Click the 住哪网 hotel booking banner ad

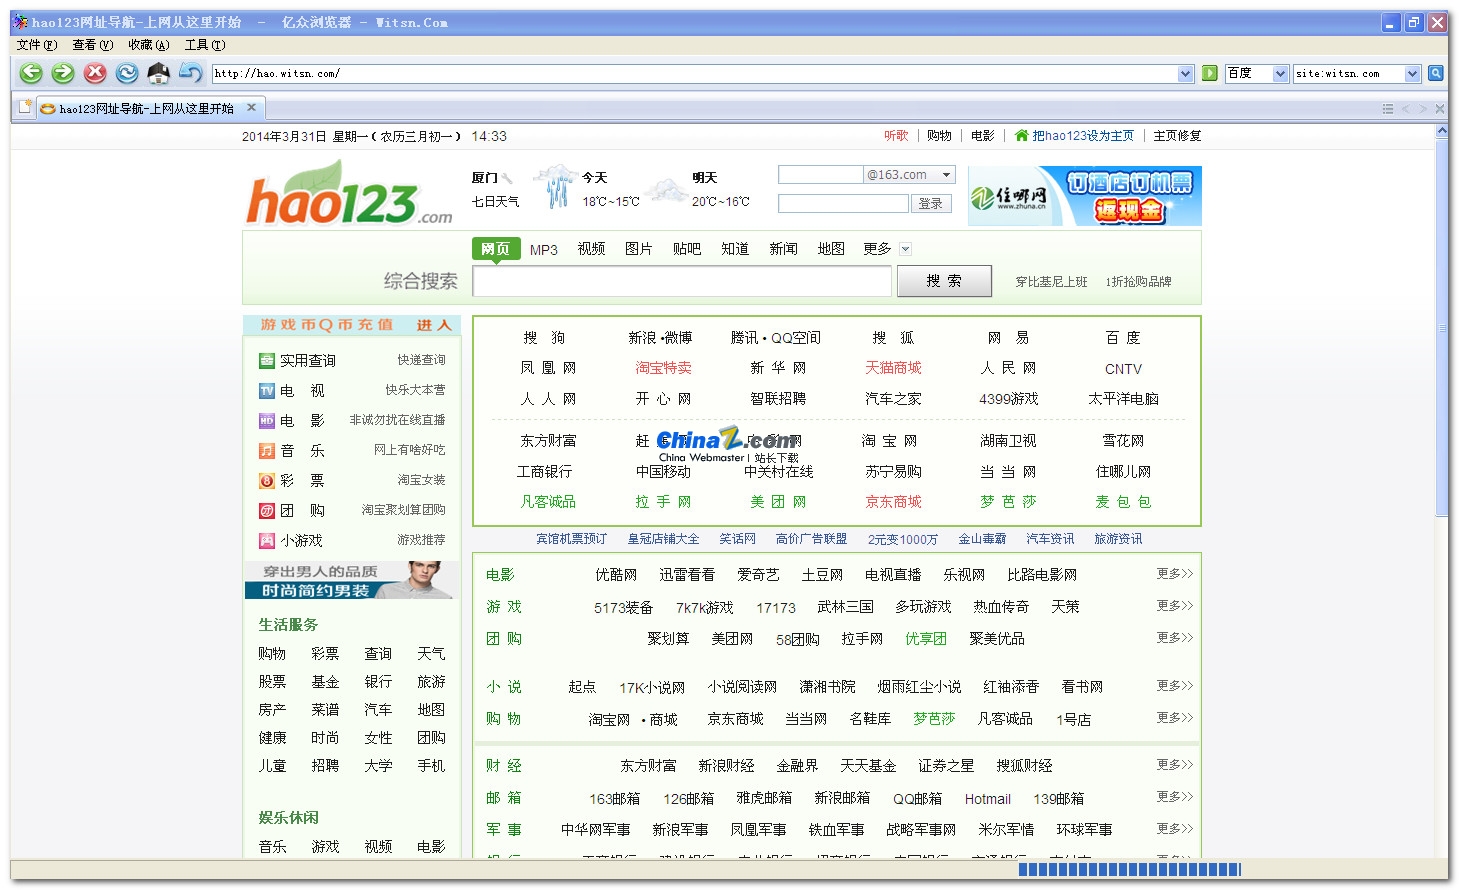[x=1084, y=196]
